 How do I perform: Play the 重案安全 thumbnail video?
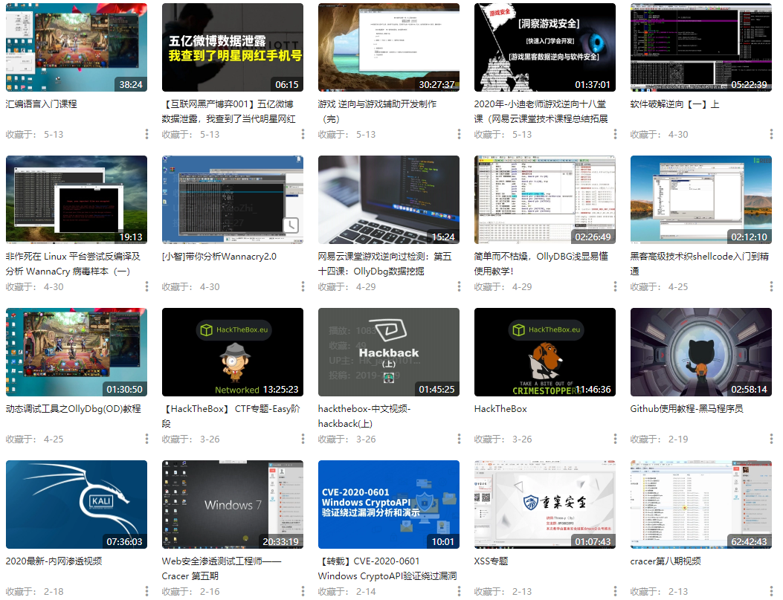tap(545, 504)
